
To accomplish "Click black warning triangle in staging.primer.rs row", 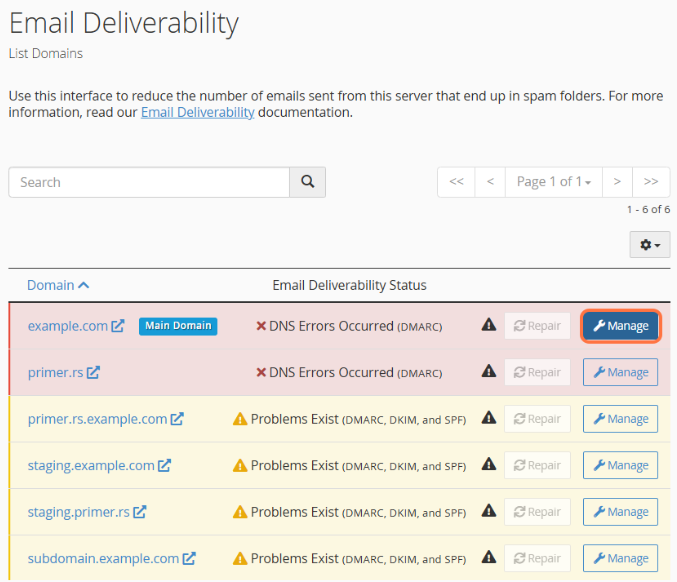I will pos(489,511).
